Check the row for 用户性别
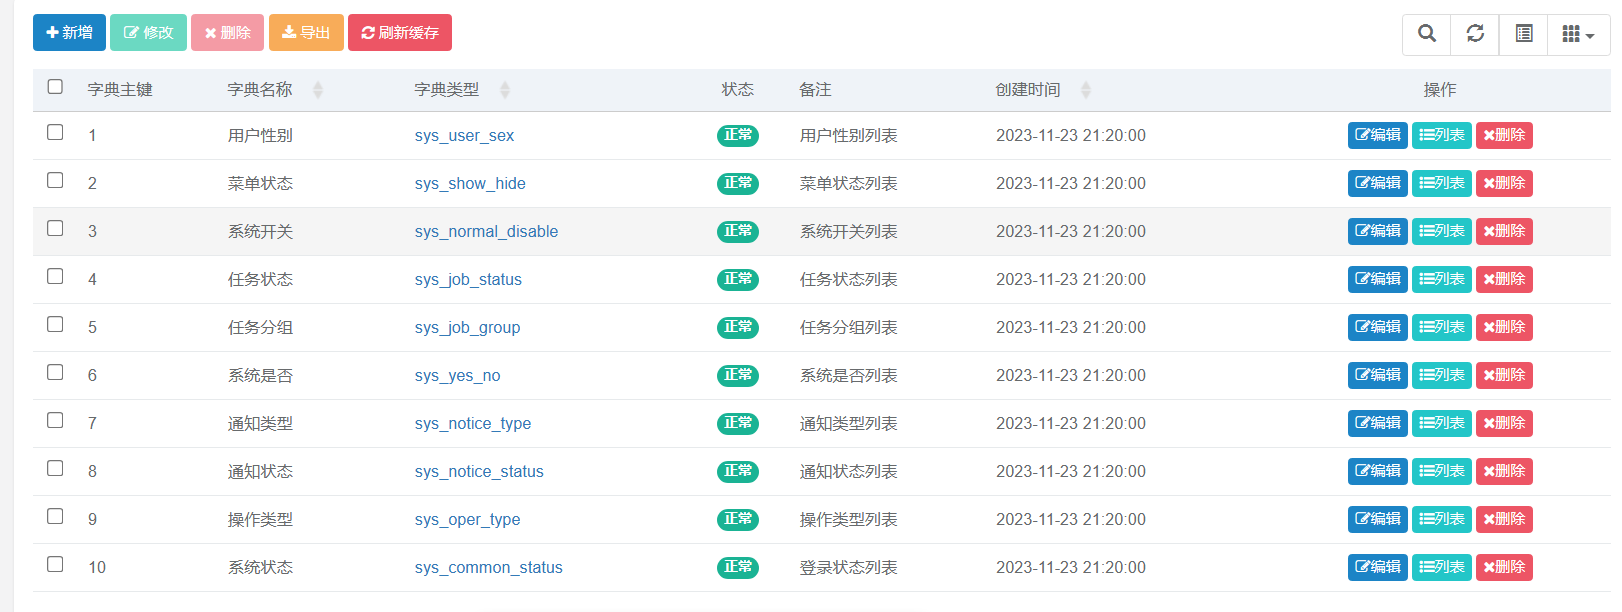 (55, 132)
